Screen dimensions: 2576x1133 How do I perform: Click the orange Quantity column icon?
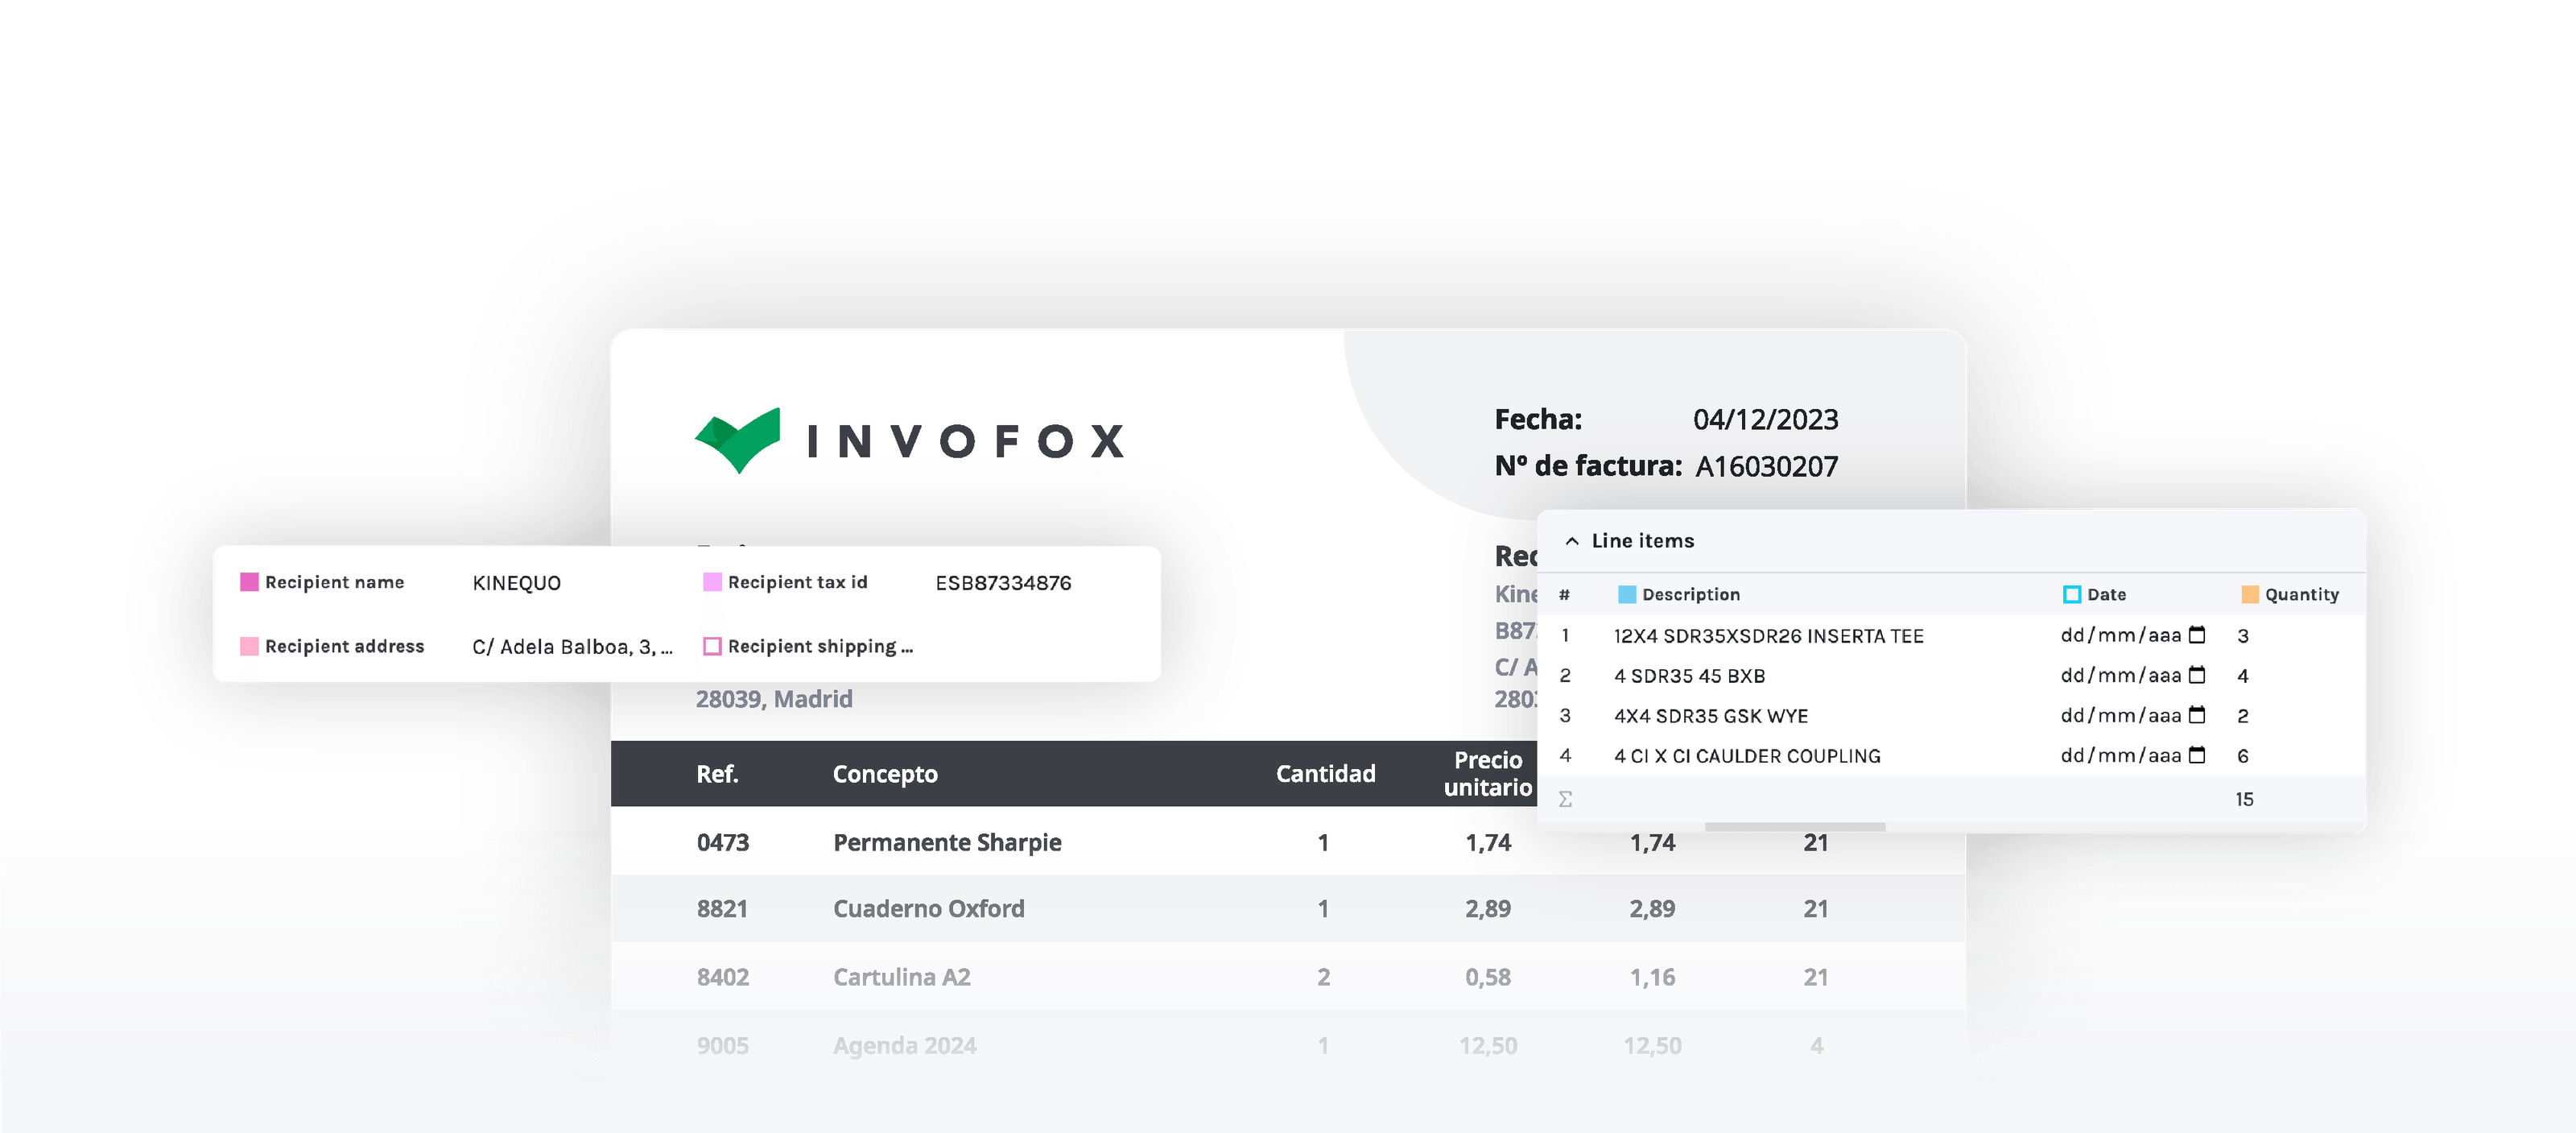click(x=2250, y=593)
